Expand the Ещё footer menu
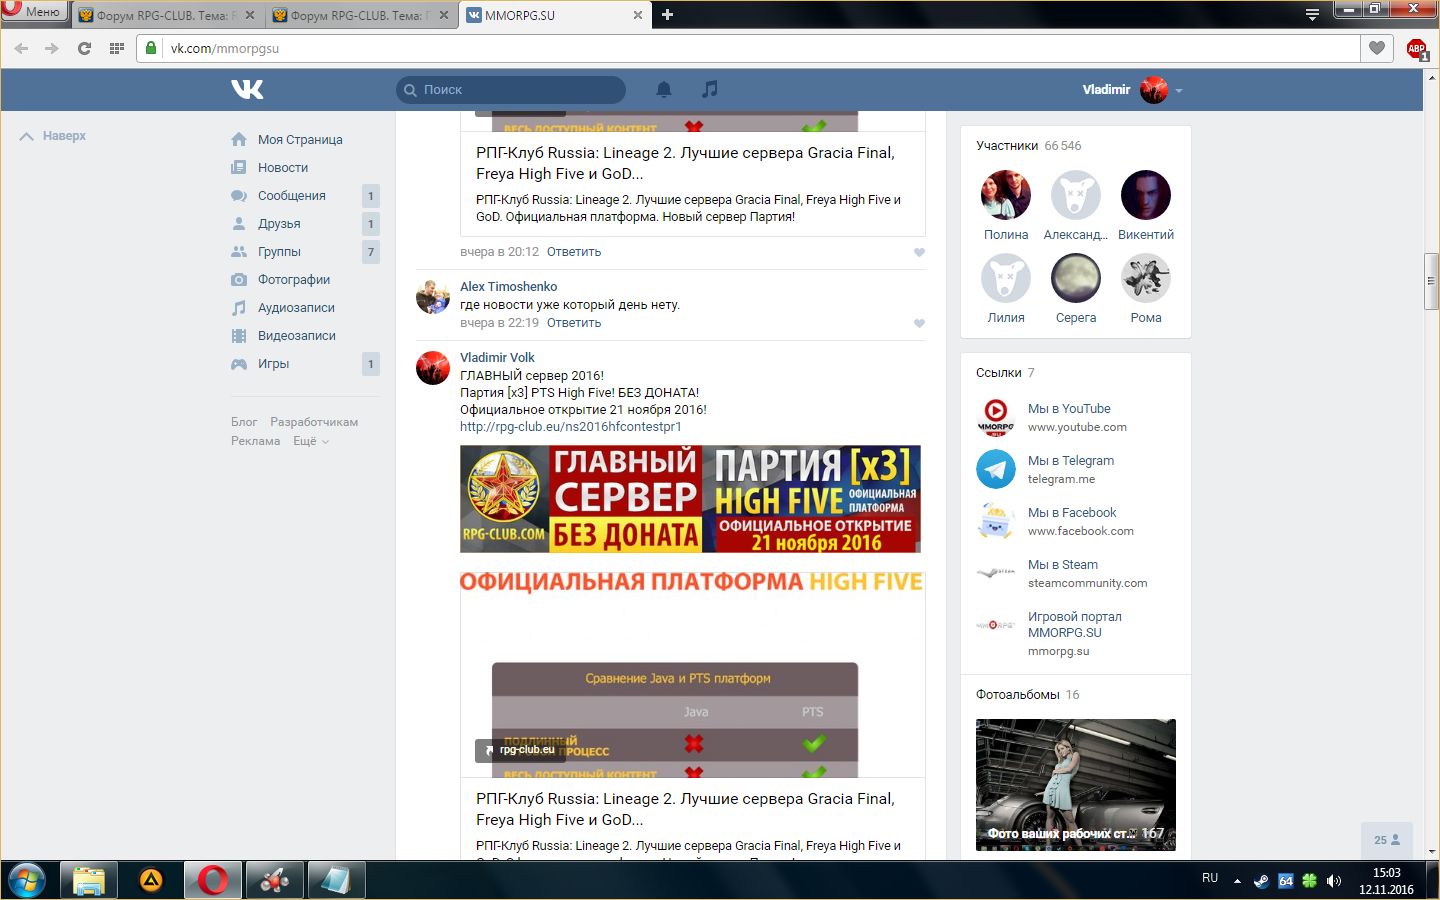Image resolution: width=1440 pixels, height=900 pixels. pyautogui.click(x=310, y=441)
